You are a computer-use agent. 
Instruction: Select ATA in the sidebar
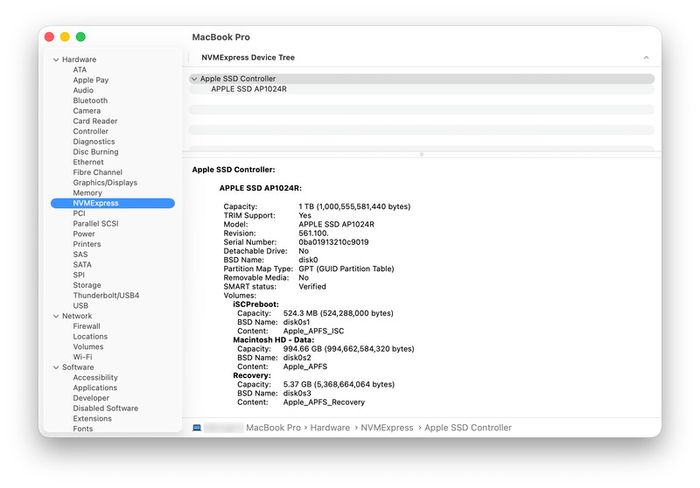point(80,70)
